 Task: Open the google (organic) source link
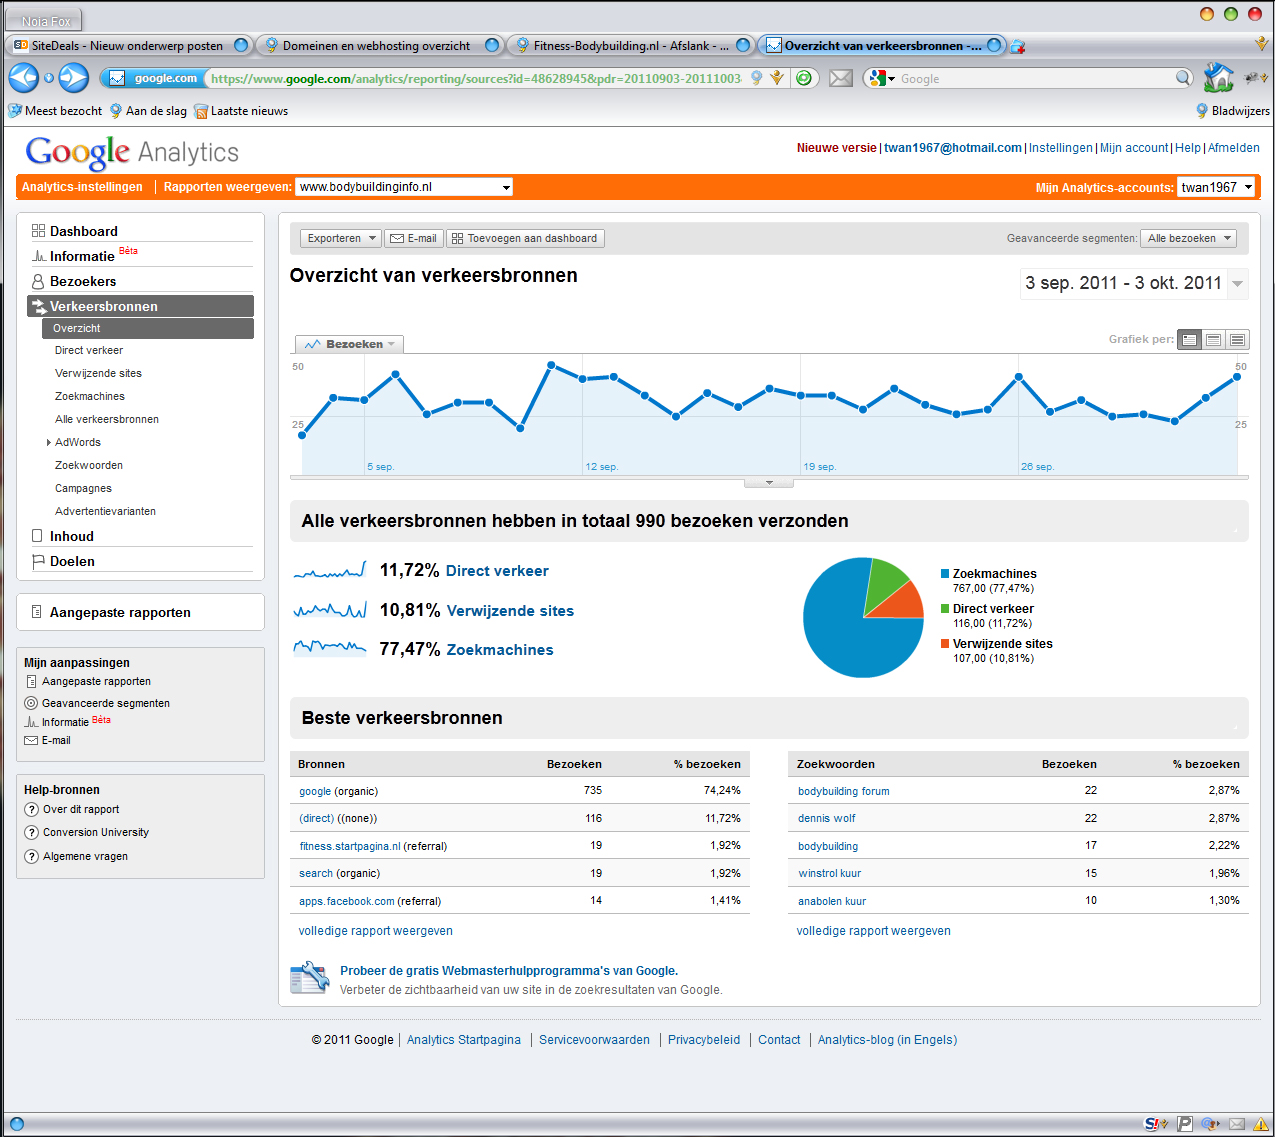(x=315, y=791)
